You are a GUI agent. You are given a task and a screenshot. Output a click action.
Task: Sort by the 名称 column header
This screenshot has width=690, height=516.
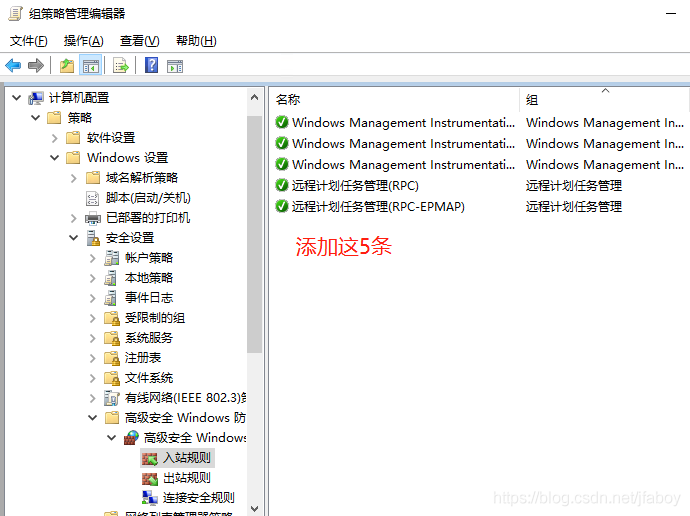tap(395, 99)
